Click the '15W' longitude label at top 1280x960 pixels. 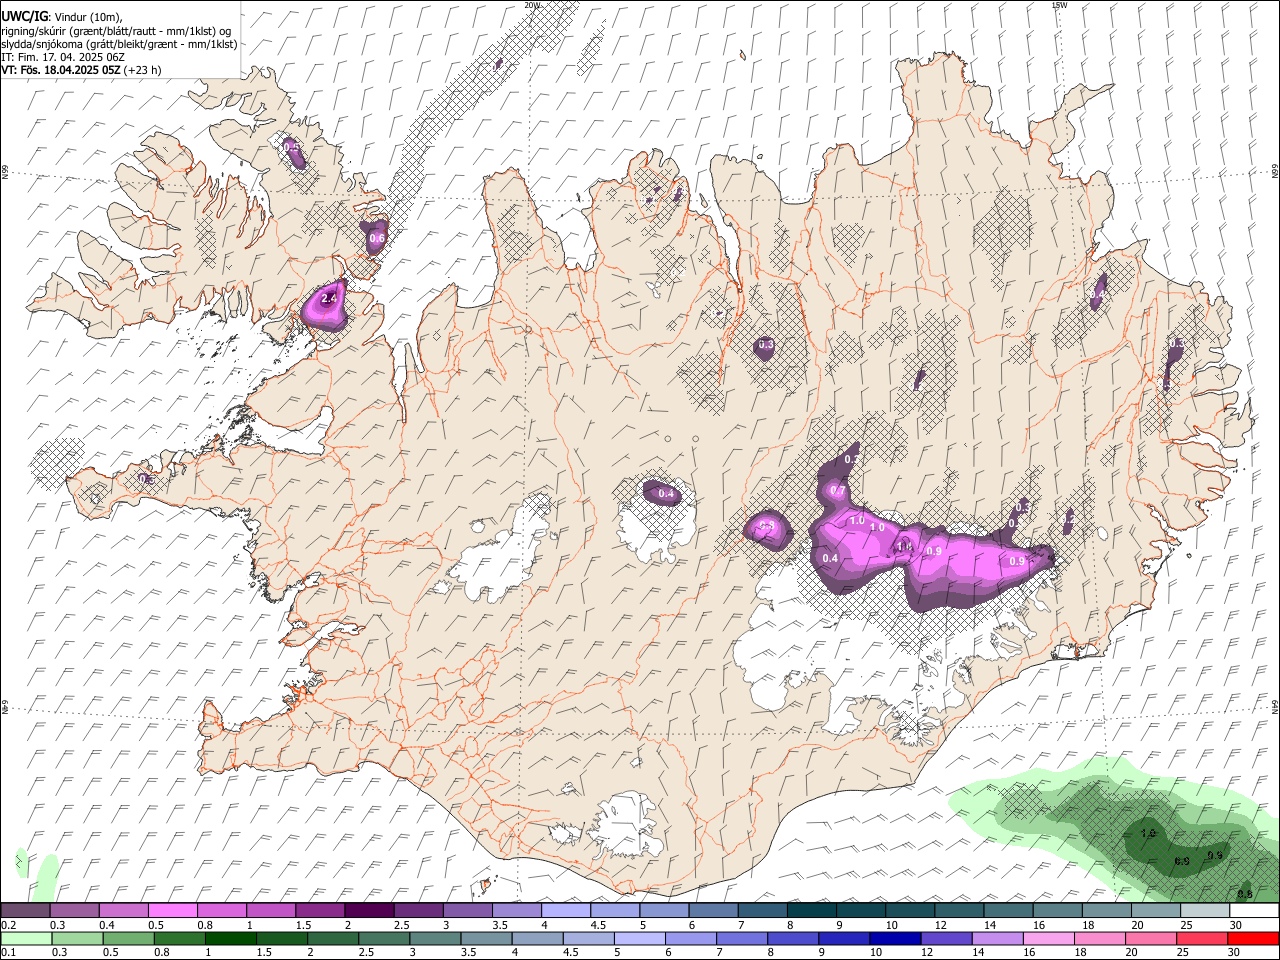click(1058, 5)
